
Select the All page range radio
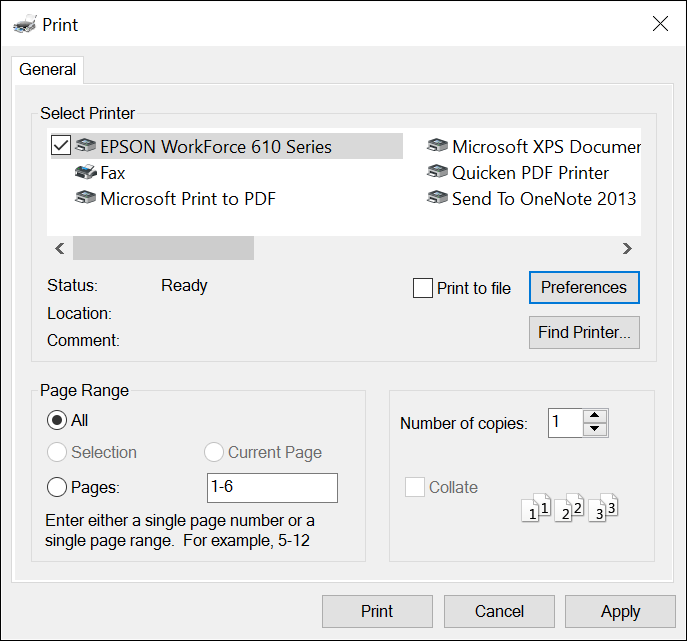click(x=57, y=420)
